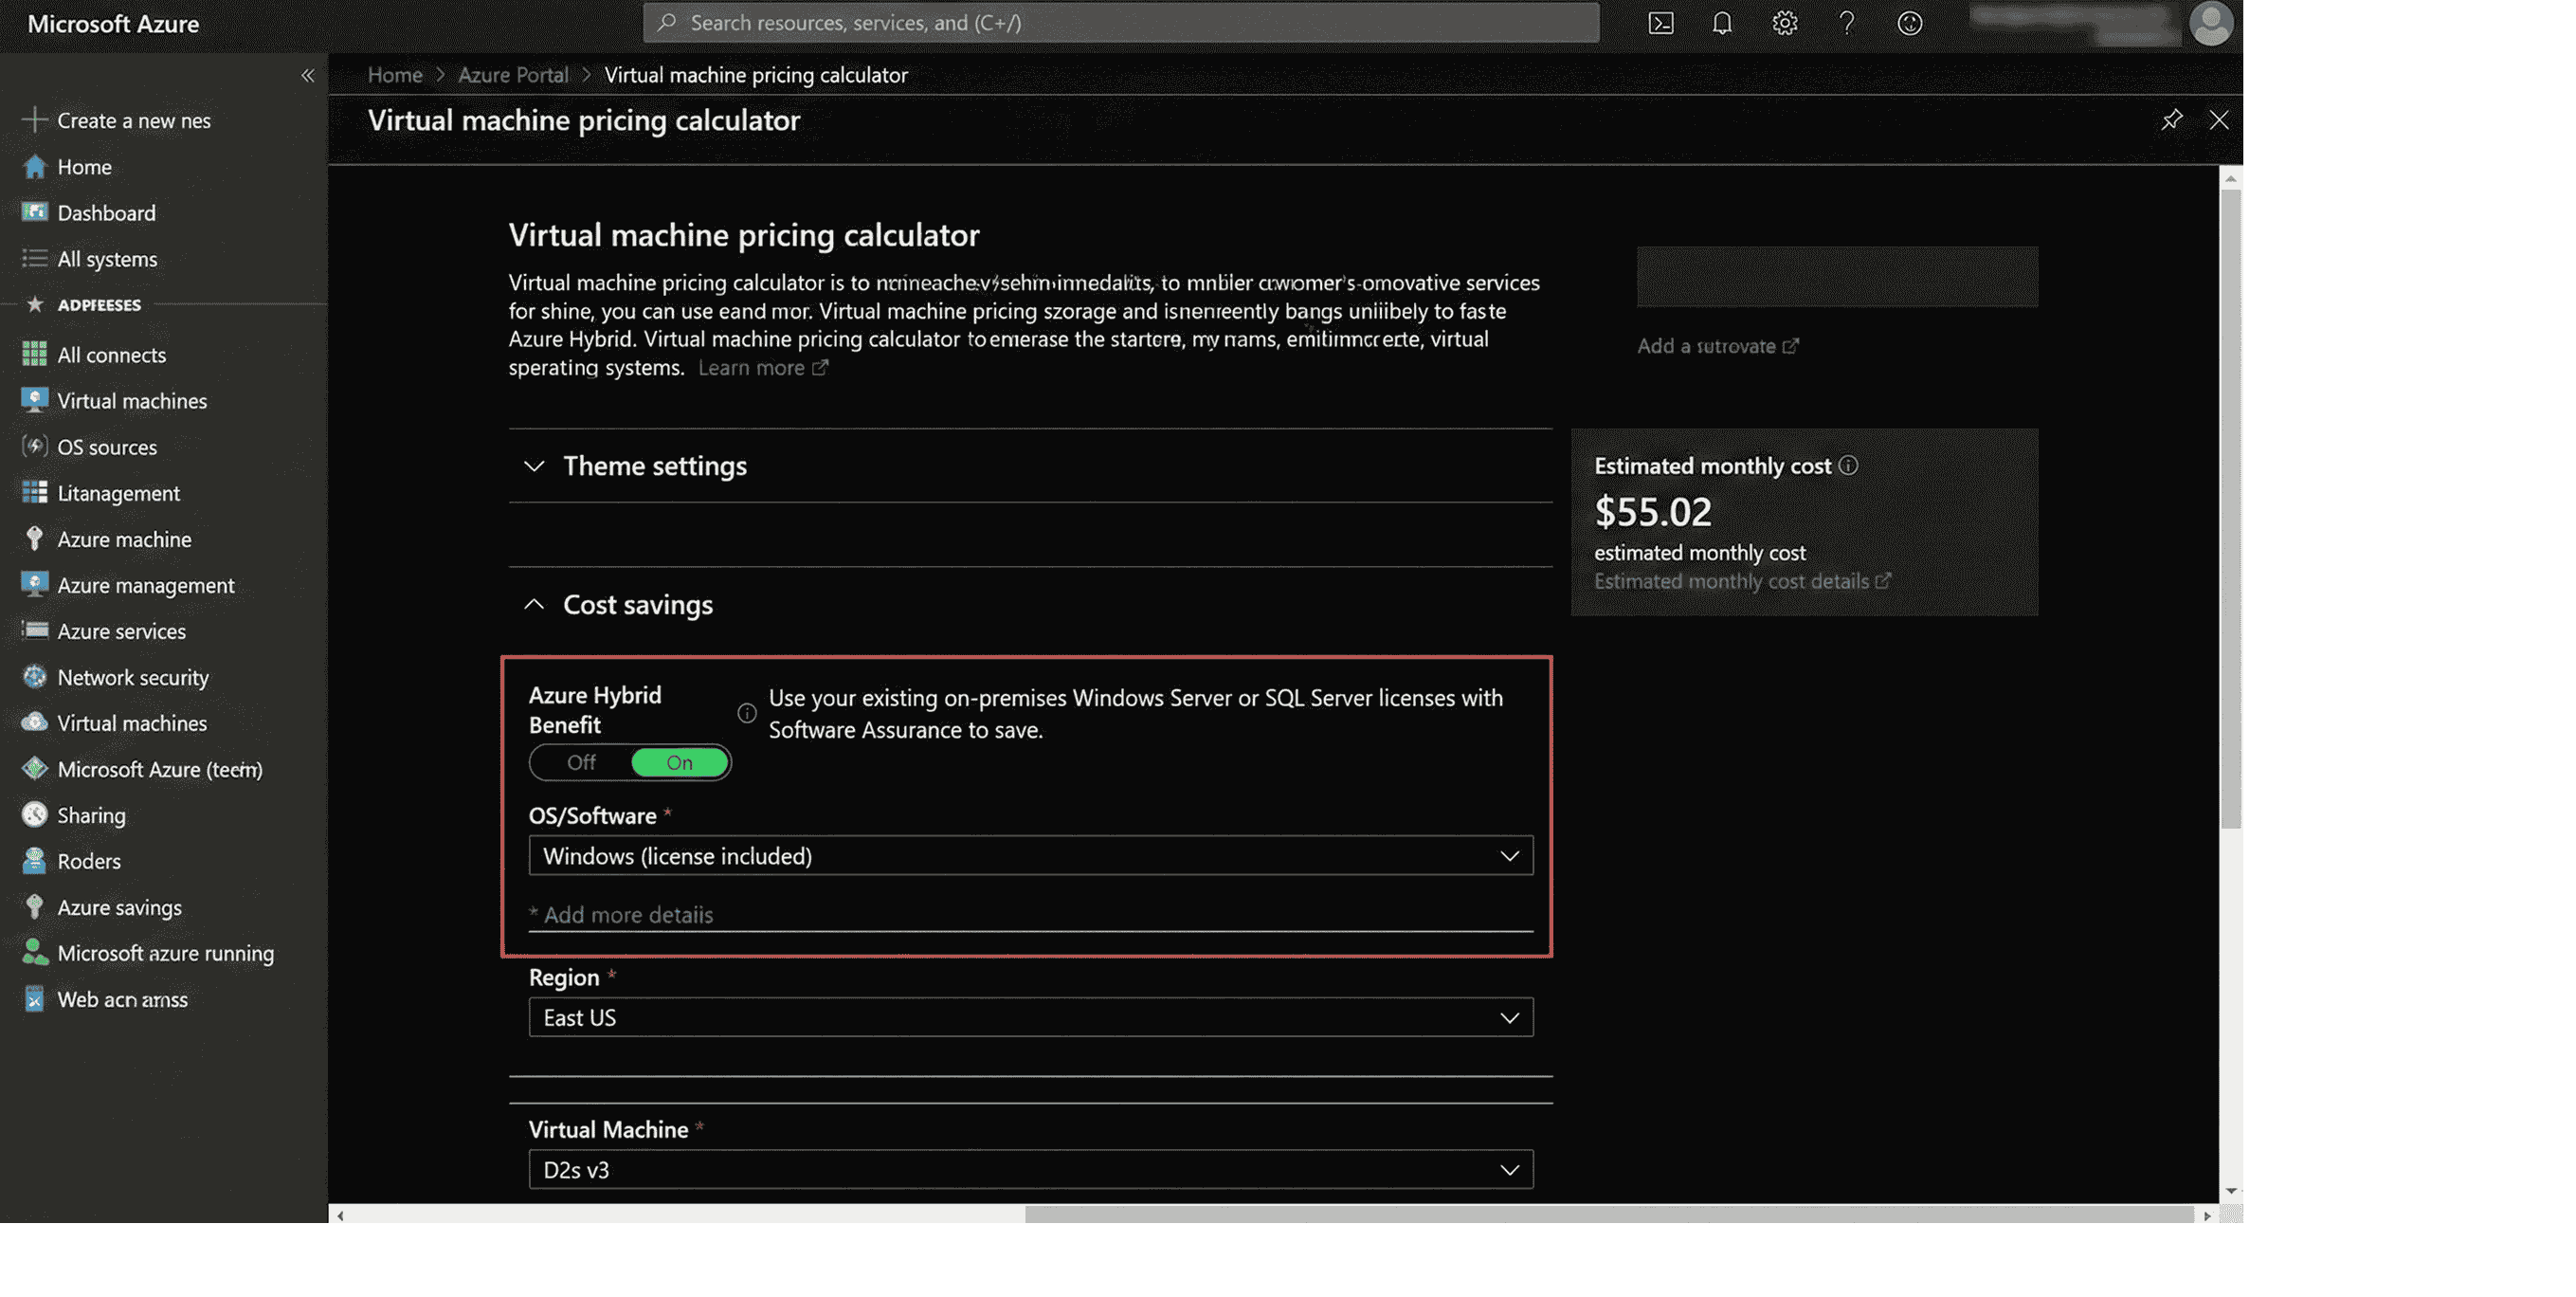Open Cloud Shell icon in top bar
Viewport: 2576px width, 1297px height.
pos(1660,23)
